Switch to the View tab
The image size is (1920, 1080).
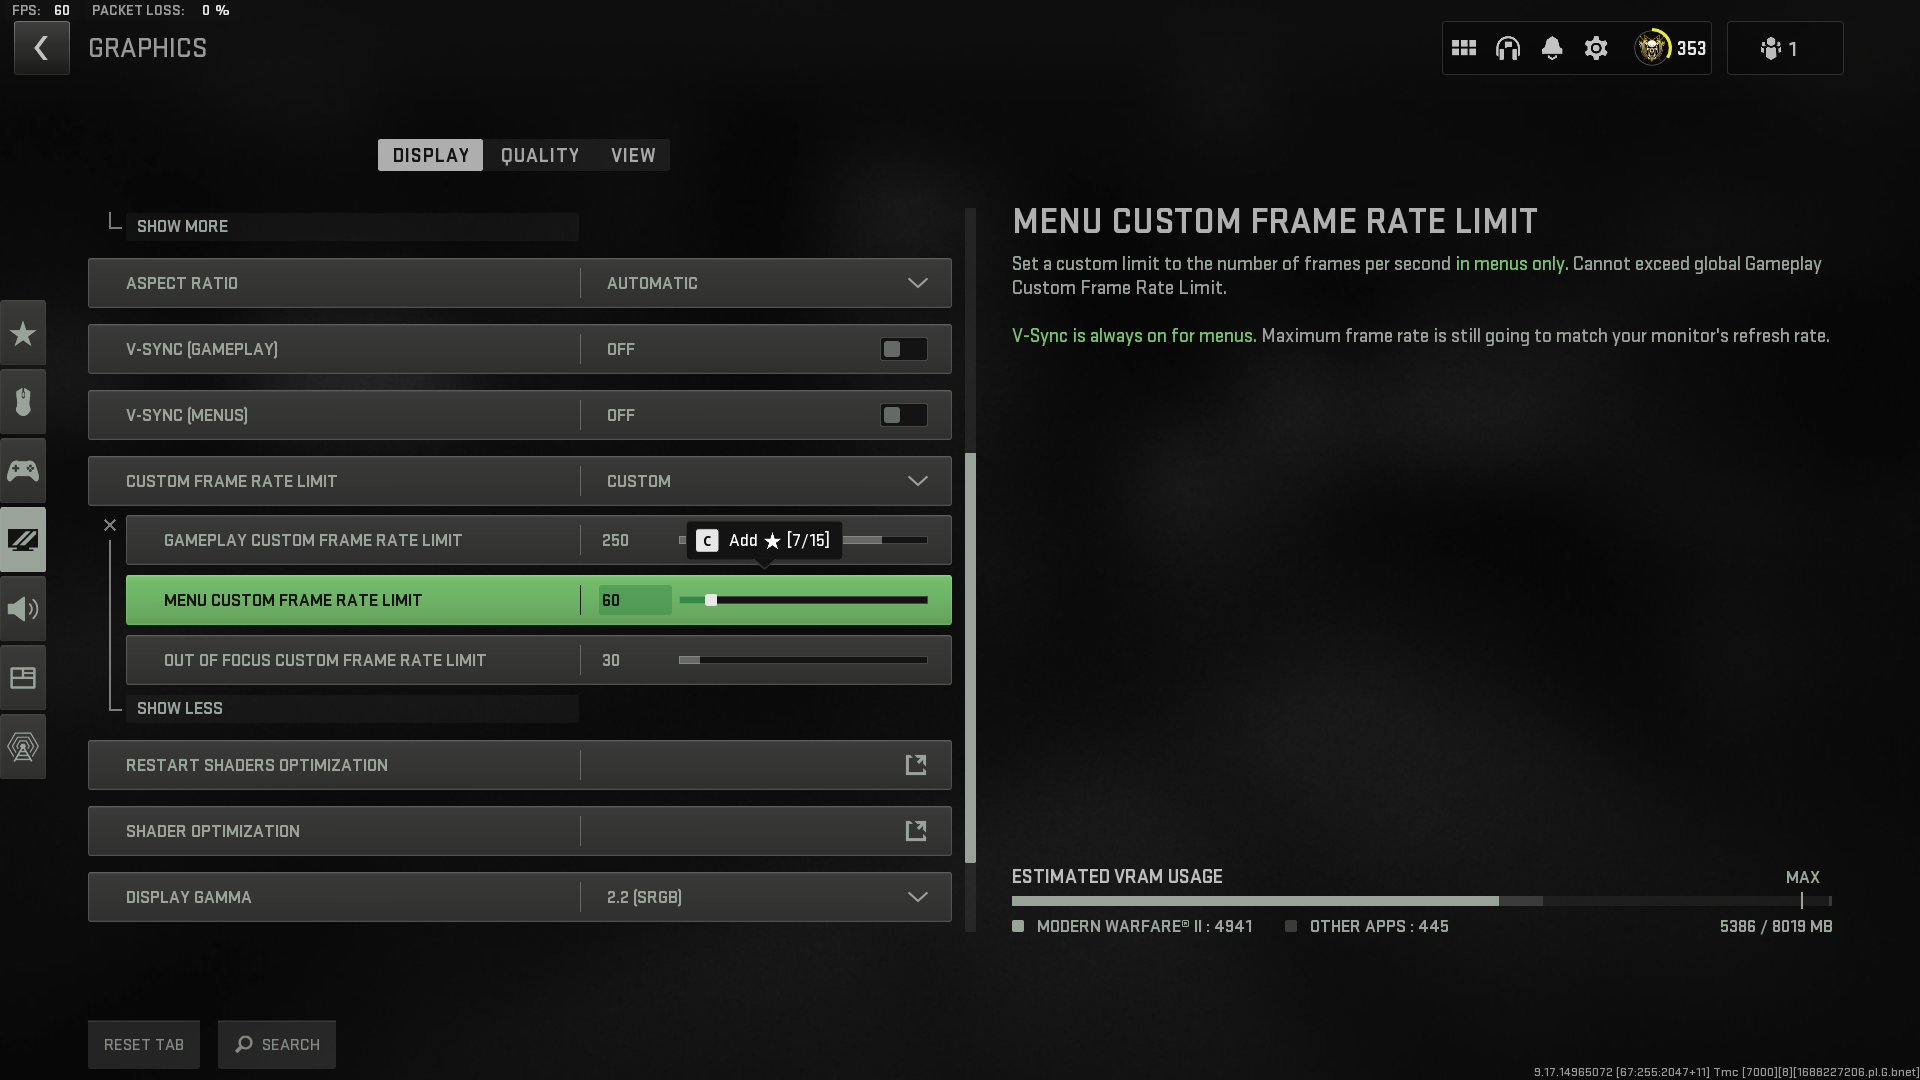pos(633,155)
